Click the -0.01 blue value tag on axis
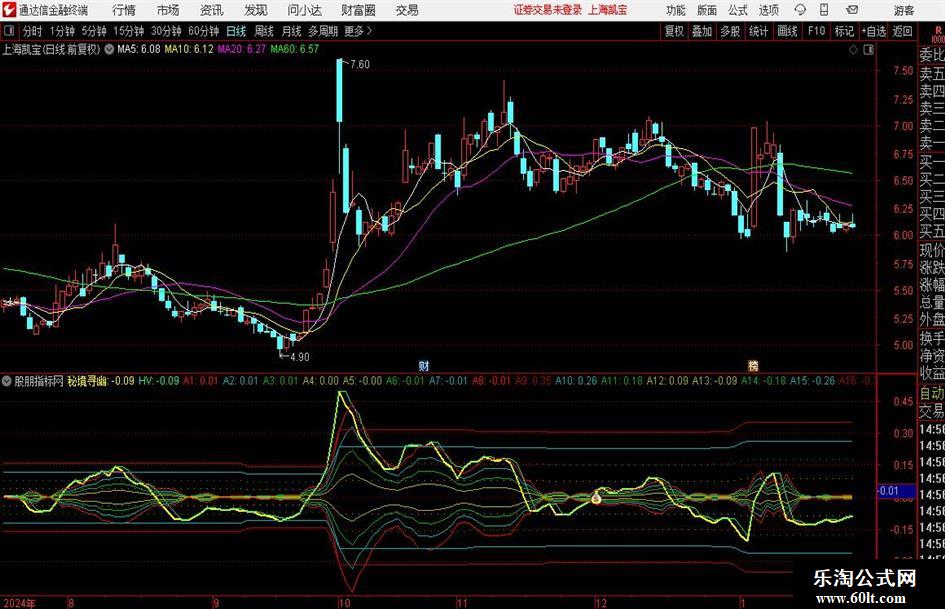Image resolution: width=945 pixels, height=609 pixels. 896,491
